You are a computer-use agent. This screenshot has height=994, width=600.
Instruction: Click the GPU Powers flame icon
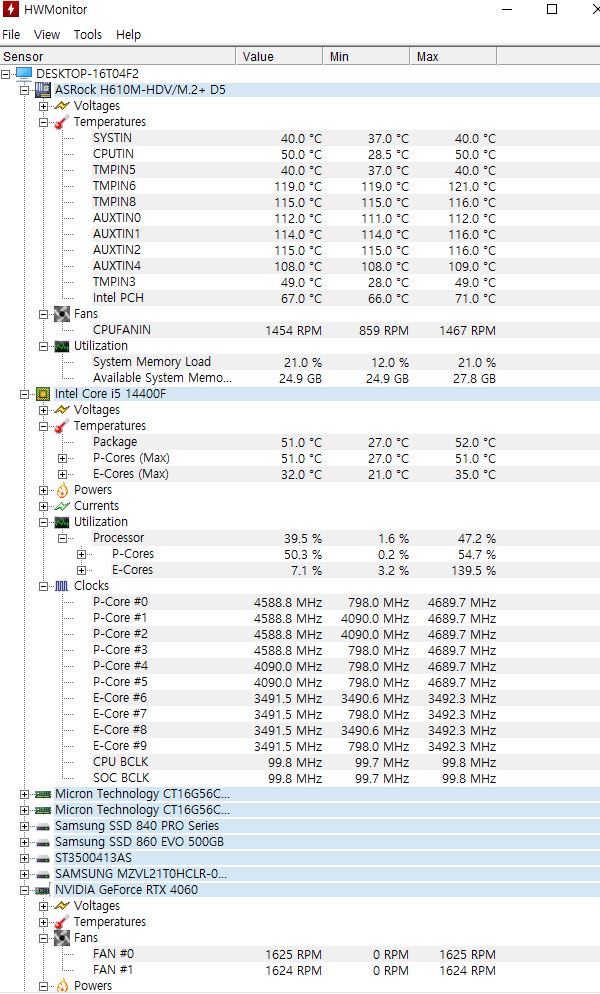pyautogui.click(x=62, y=986)
